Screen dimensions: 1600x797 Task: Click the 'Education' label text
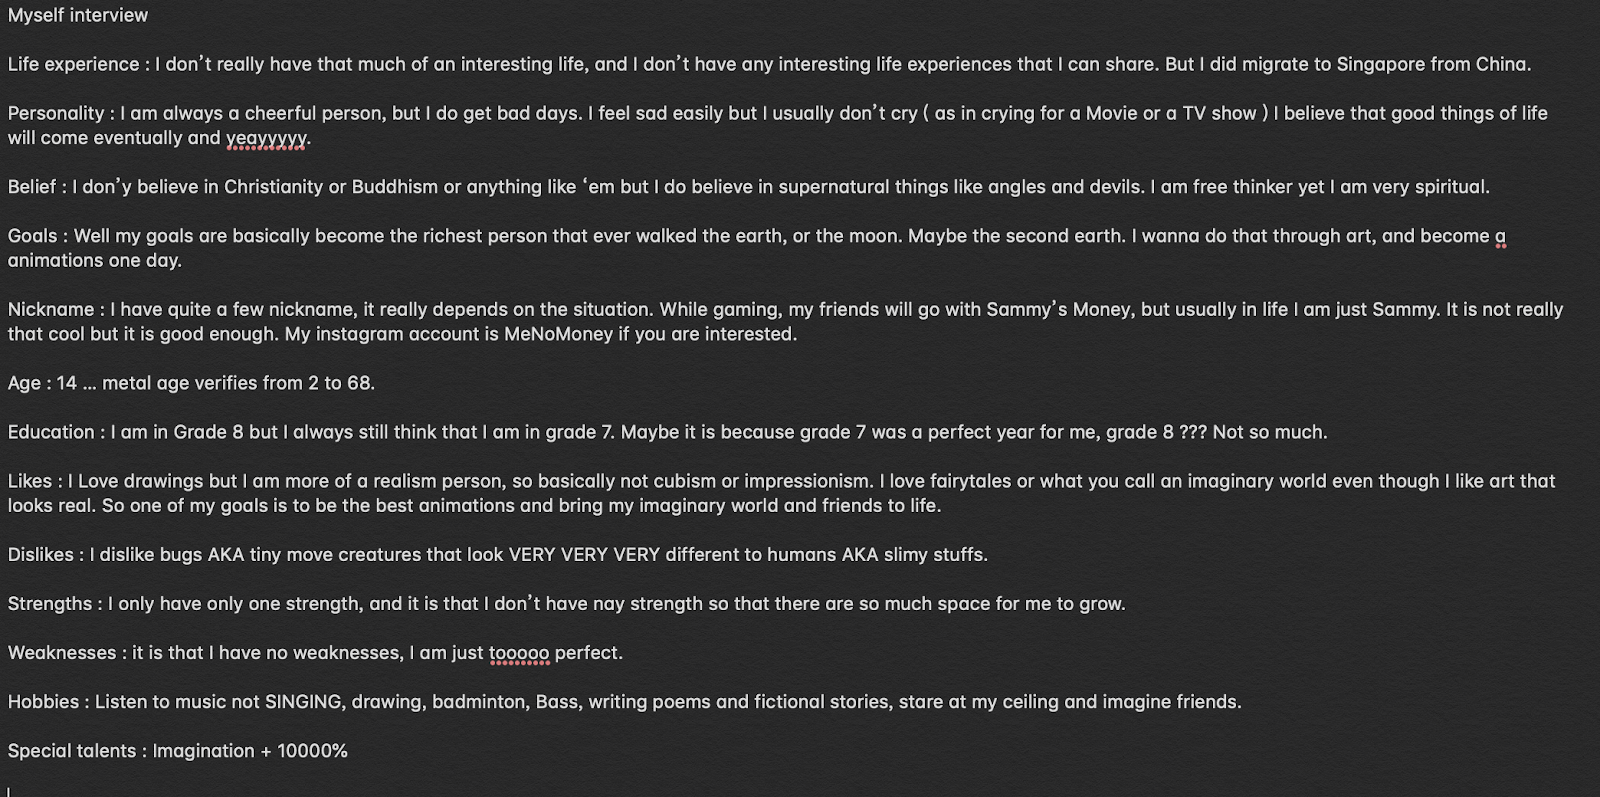(x=51, y=432)
